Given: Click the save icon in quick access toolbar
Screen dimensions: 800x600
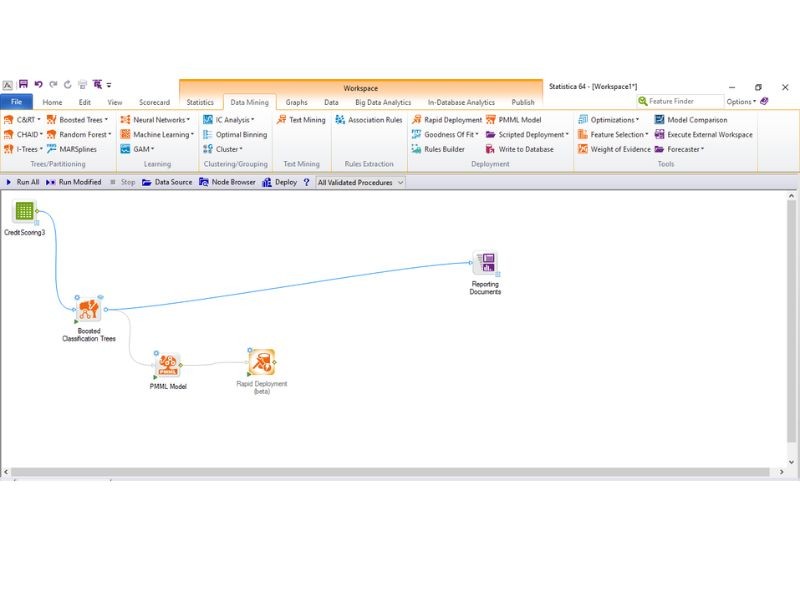Looking at the screenshot, I should (23, 84).
